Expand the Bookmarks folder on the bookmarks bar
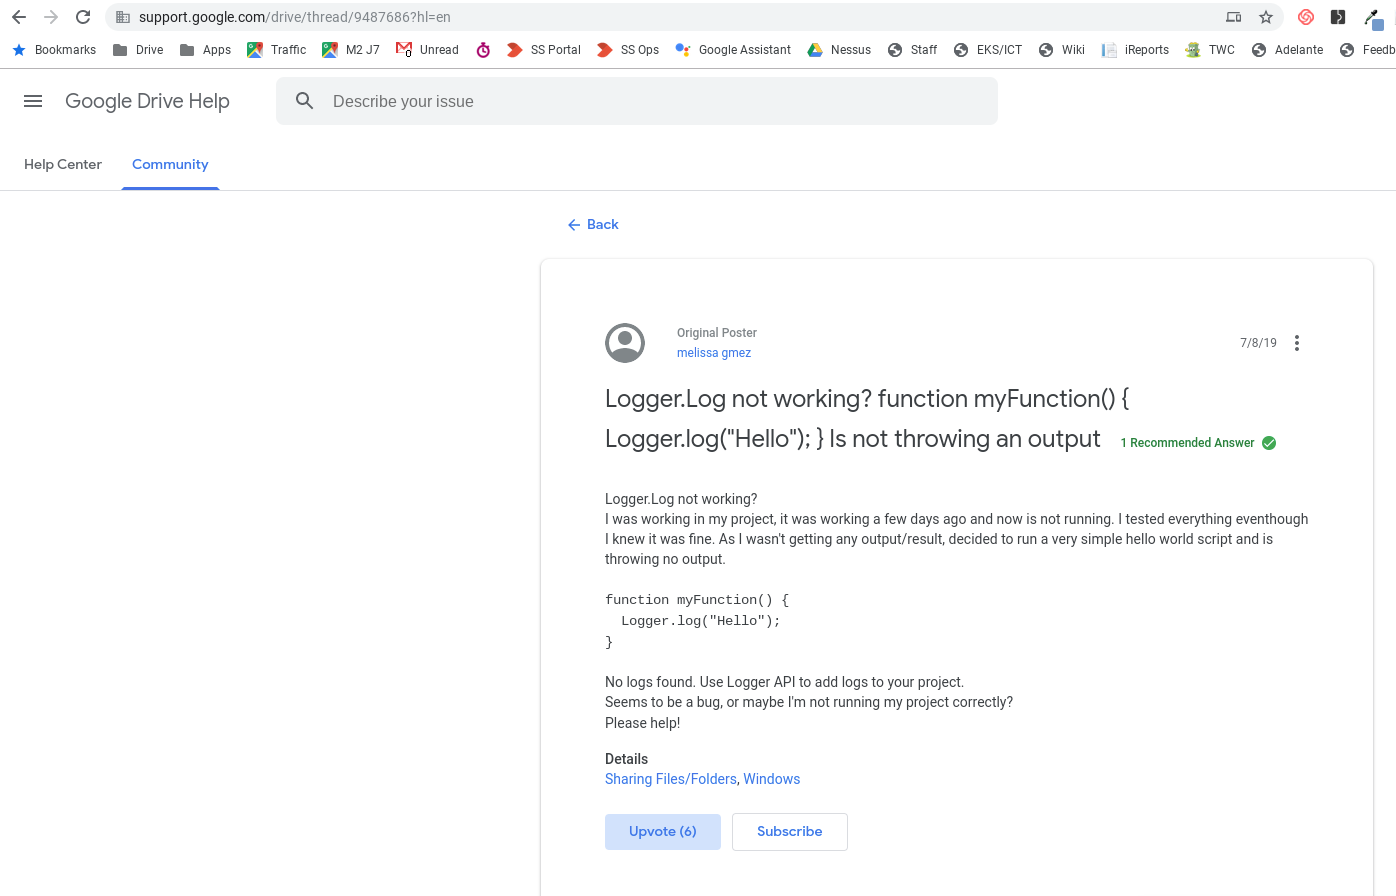This screenshot has height=896, width=1396. pyautogui.click(x=54, y=49)
